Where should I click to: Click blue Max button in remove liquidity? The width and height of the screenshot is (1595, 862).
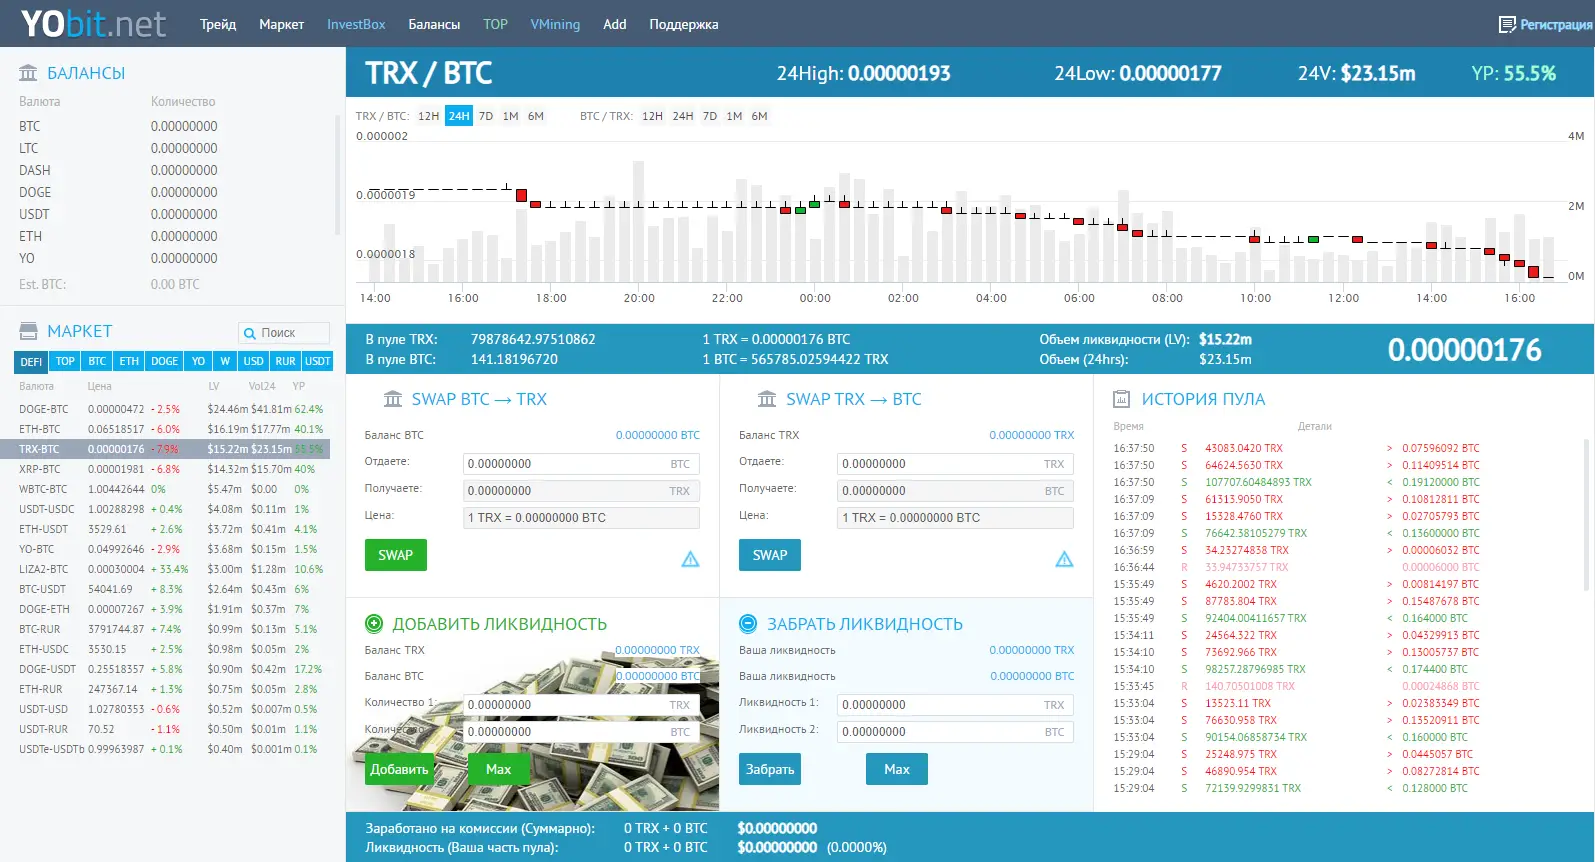[897, 769]
